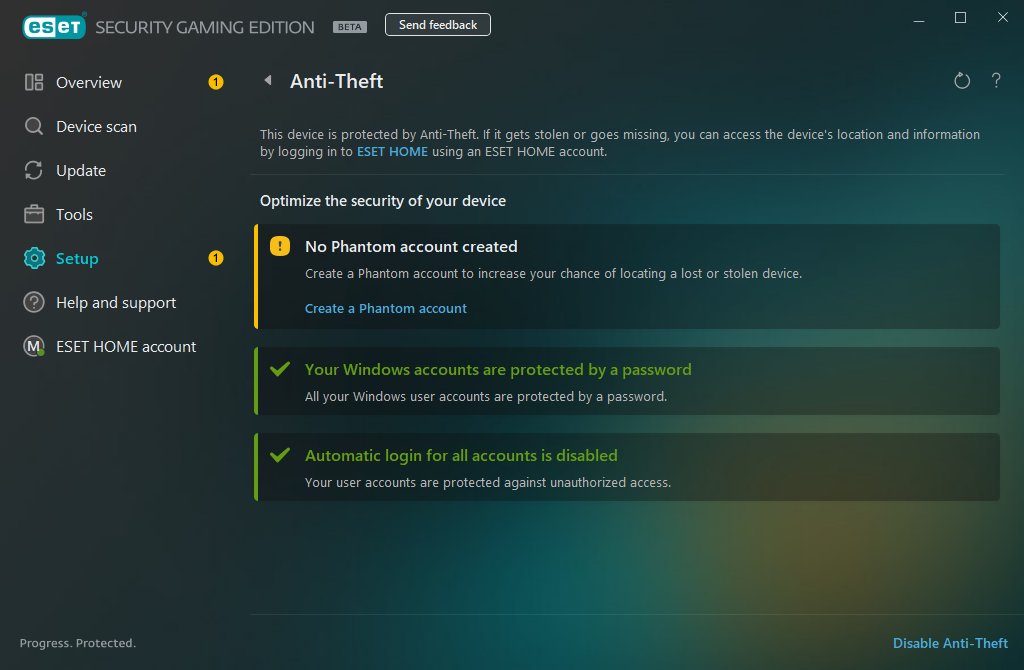Click the Setup gear icon

coord(34,259)
